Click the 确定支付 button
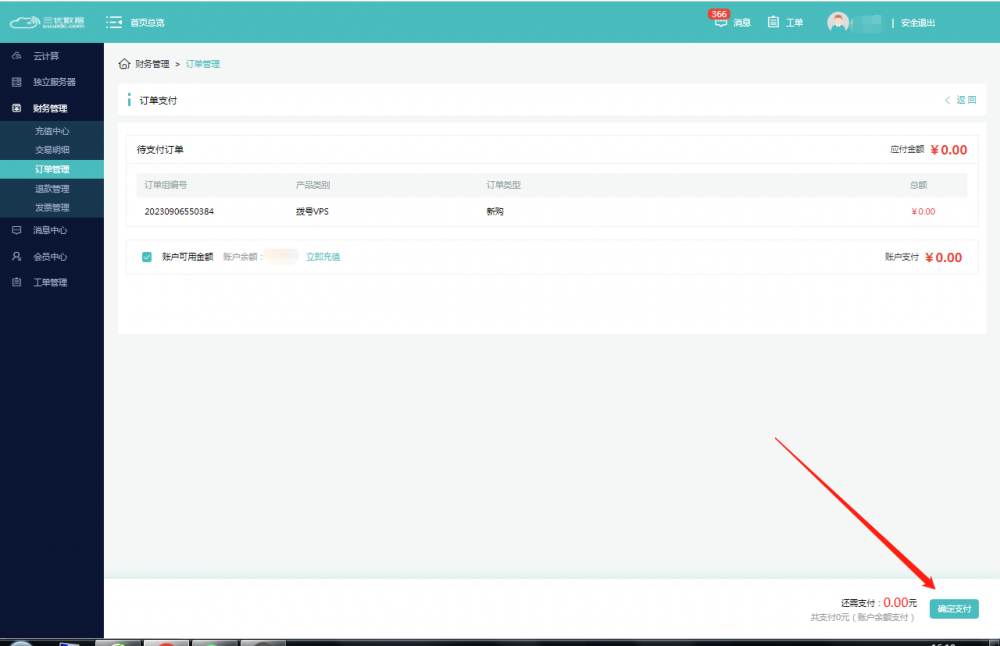This screenshot has height=646, width=1000. coord(954,609)
